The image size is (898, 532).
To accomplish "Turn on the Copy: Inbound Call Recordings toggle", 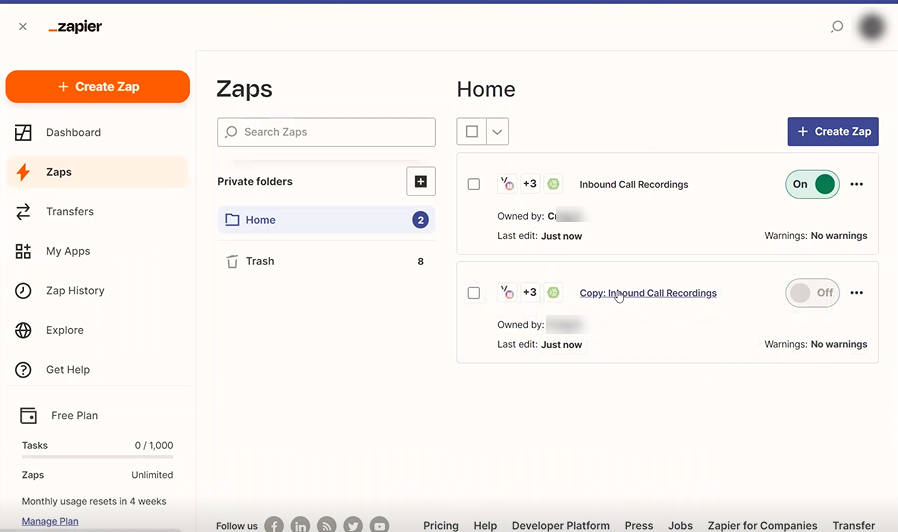I will (x=812, y=293).
